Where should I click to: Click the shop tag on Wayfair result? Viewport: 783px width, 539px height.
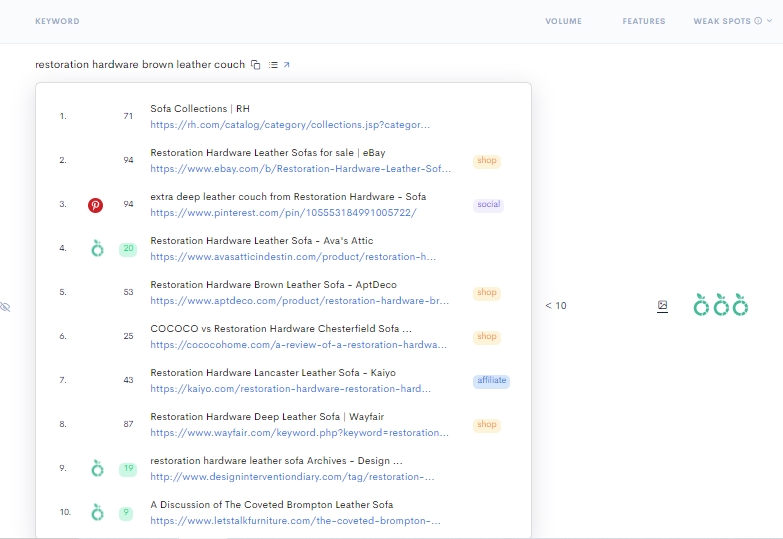[487, 425]
